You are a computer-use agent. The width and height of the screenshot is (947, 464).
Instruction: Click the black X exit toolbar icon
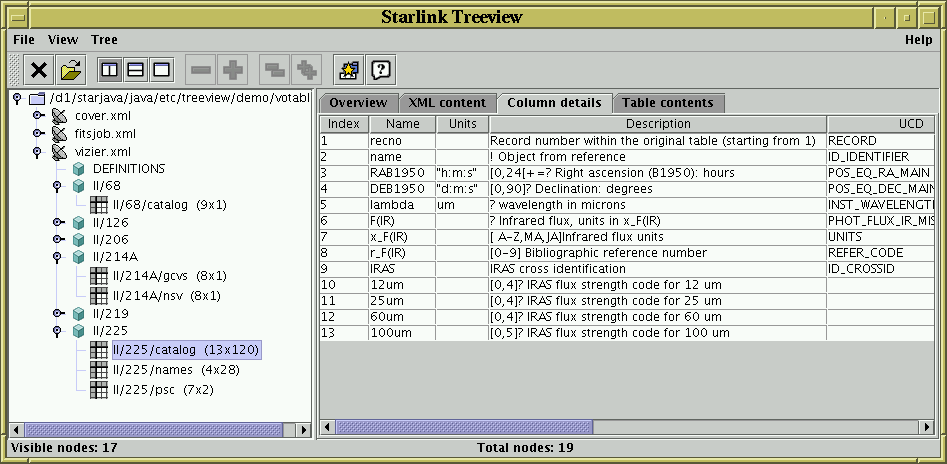[x=39, y=70]
